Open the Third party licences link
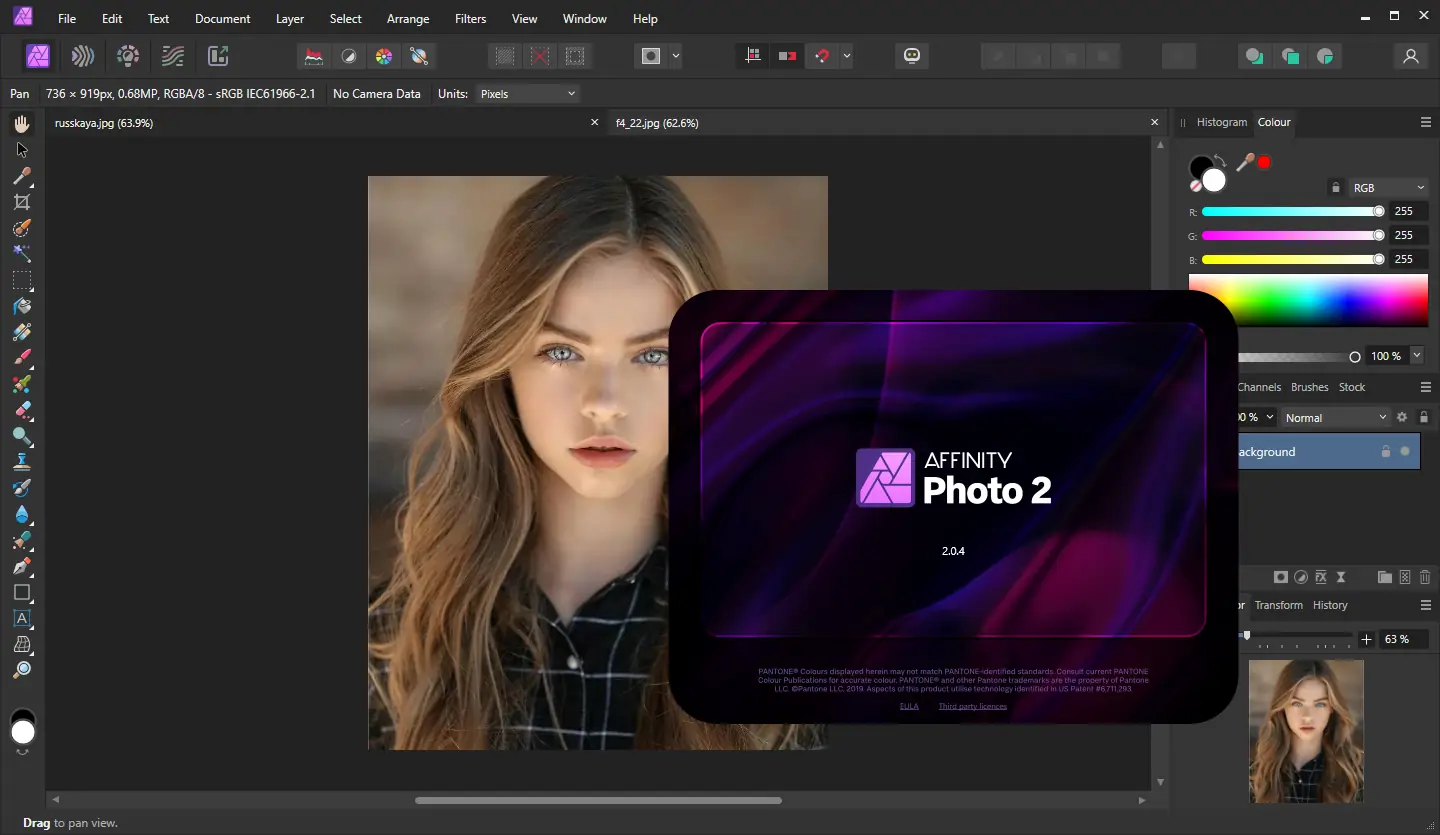1440x835 pixels. pyautogui.click(x=972, y=707)
